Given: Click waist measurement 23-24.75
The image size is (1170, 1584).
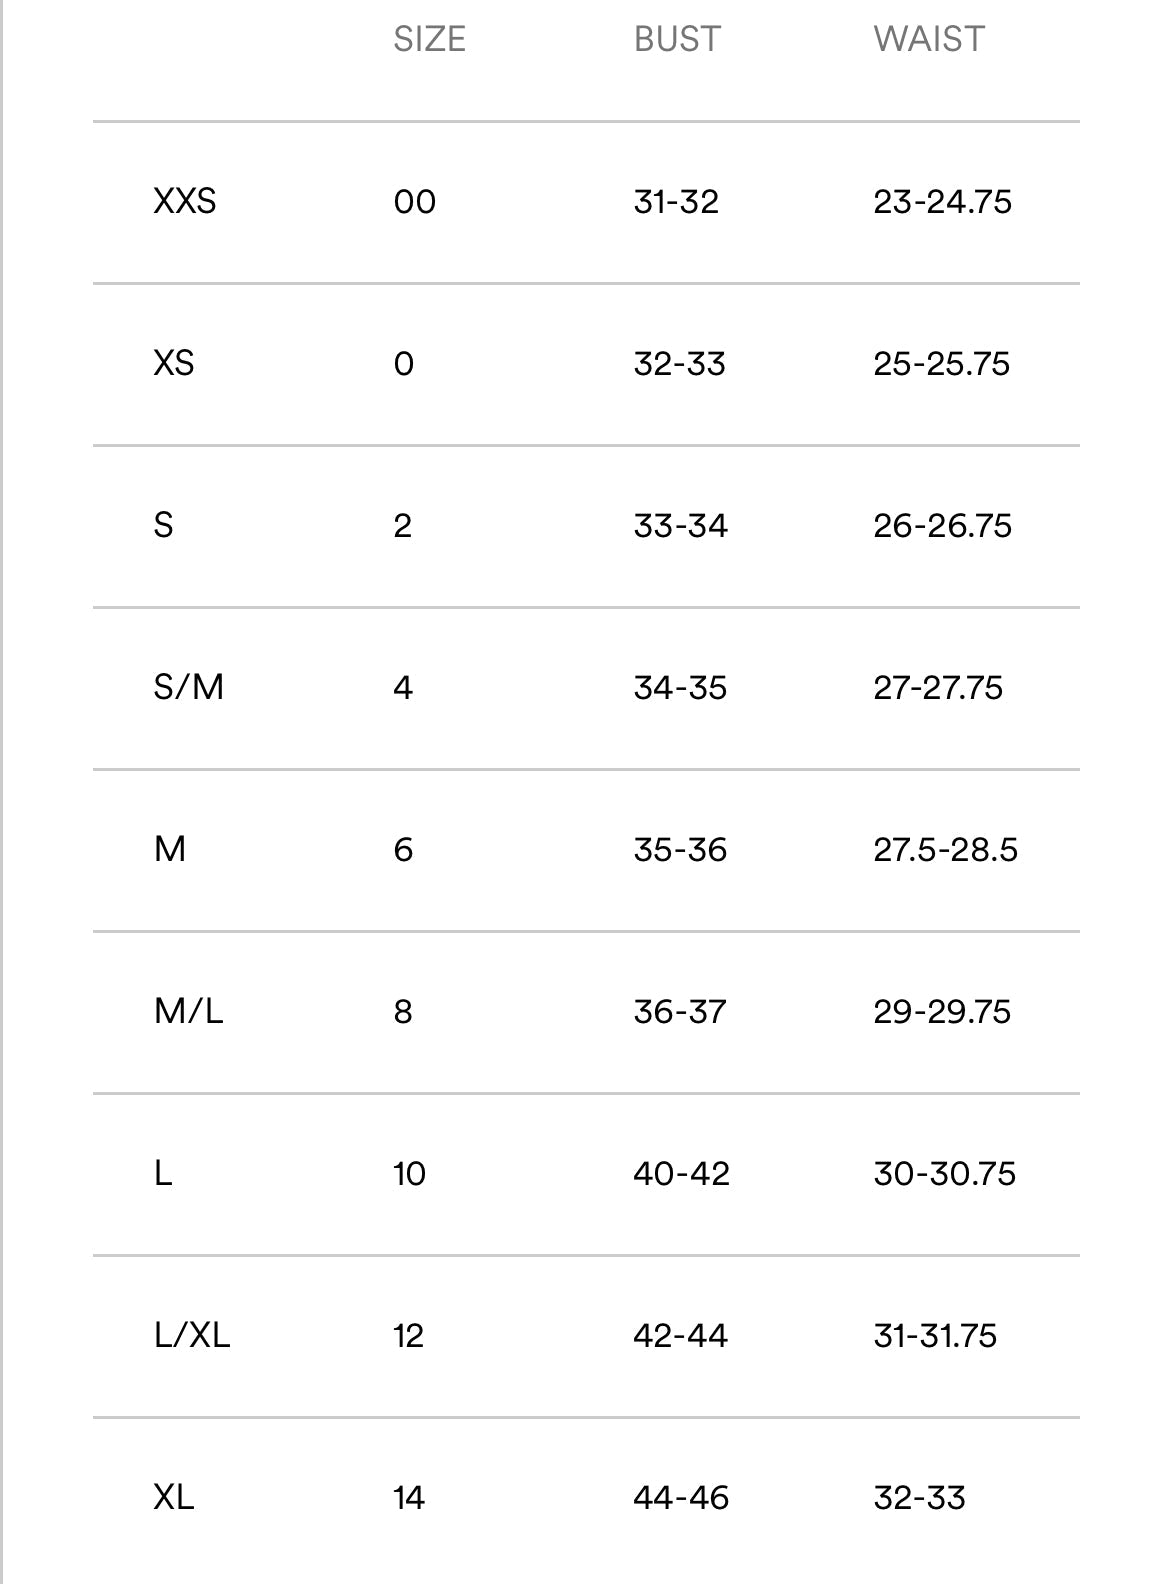Looking at the screenshot, I should pos(942,202).
